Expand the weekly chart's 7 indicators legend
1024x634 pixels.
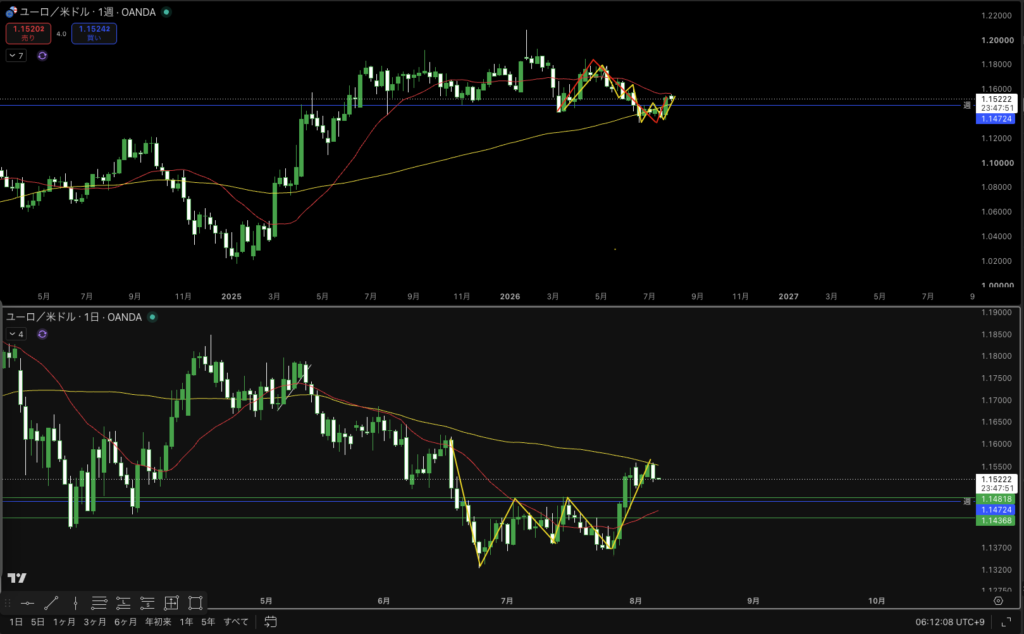tap(16, 55)
